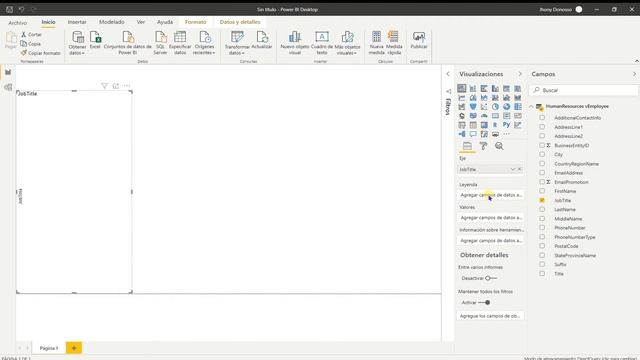Screen dimensions: 640x360
Task: Click Nueva medida button
Action: tap(376, 42)
